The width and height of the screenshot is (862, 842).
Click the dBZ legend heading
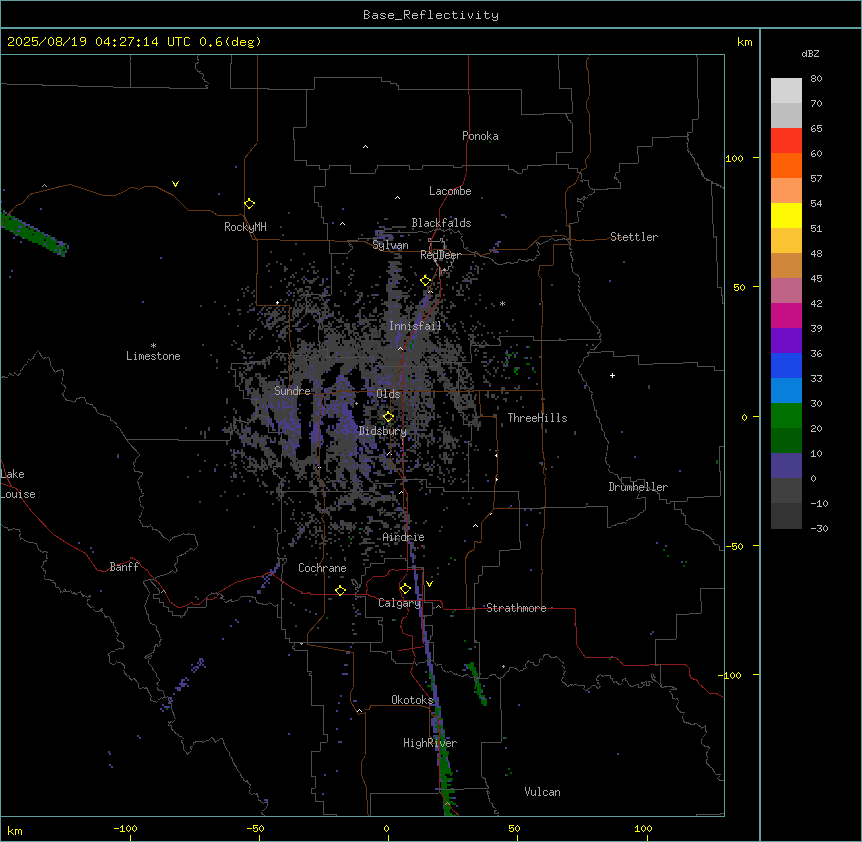[x=810, y=54]
